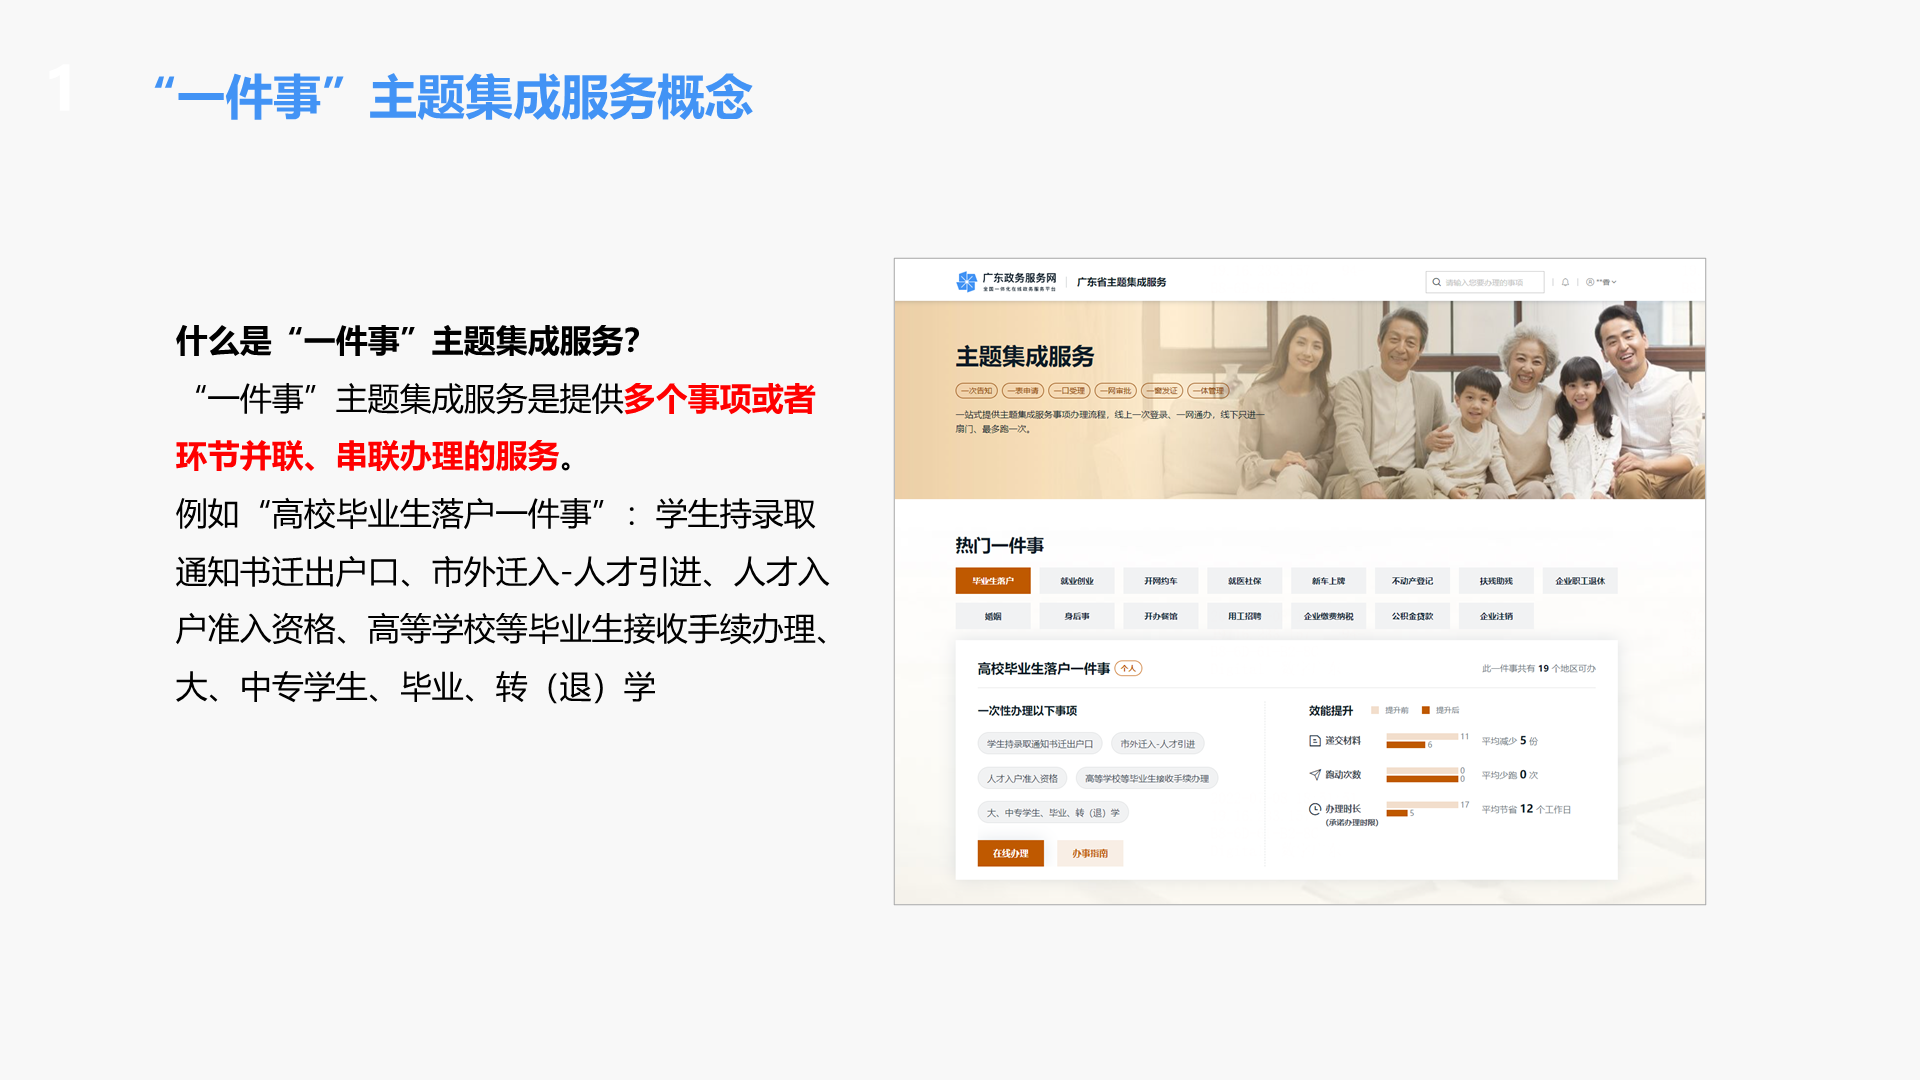Image resolution: width=1920 pixels, height=1080 pixels.
Task: Click the search input field
Action: point(1485,282)
